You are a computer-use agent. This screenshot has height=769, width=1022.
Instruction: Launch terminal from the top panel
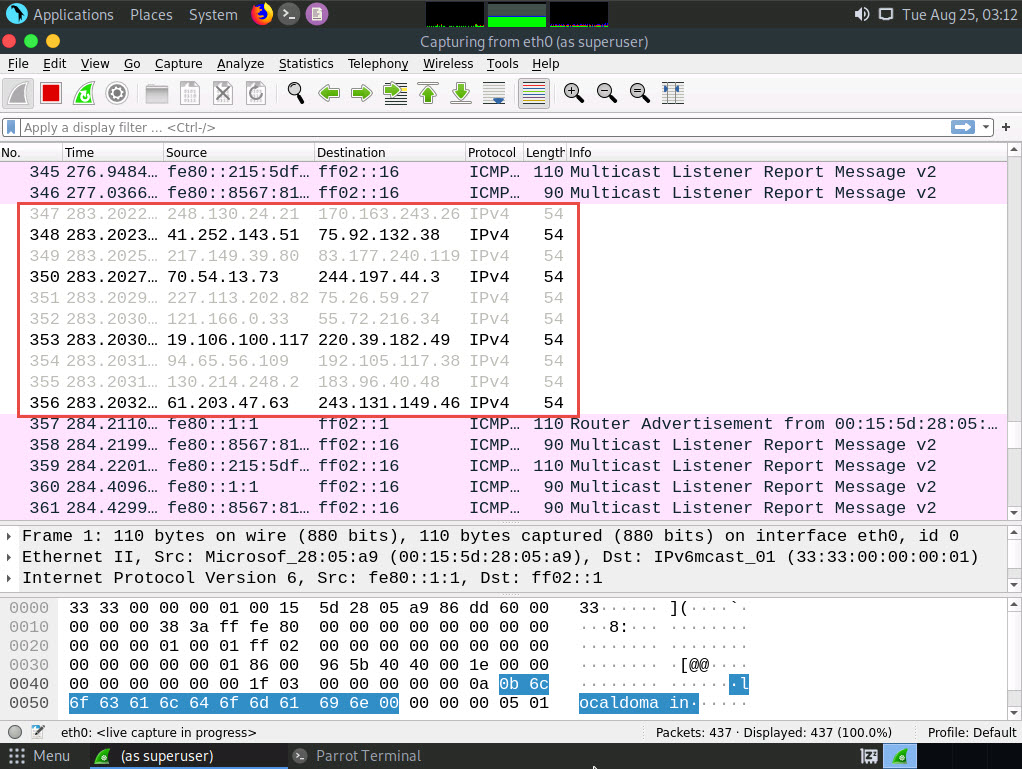[x=289, y=14]
